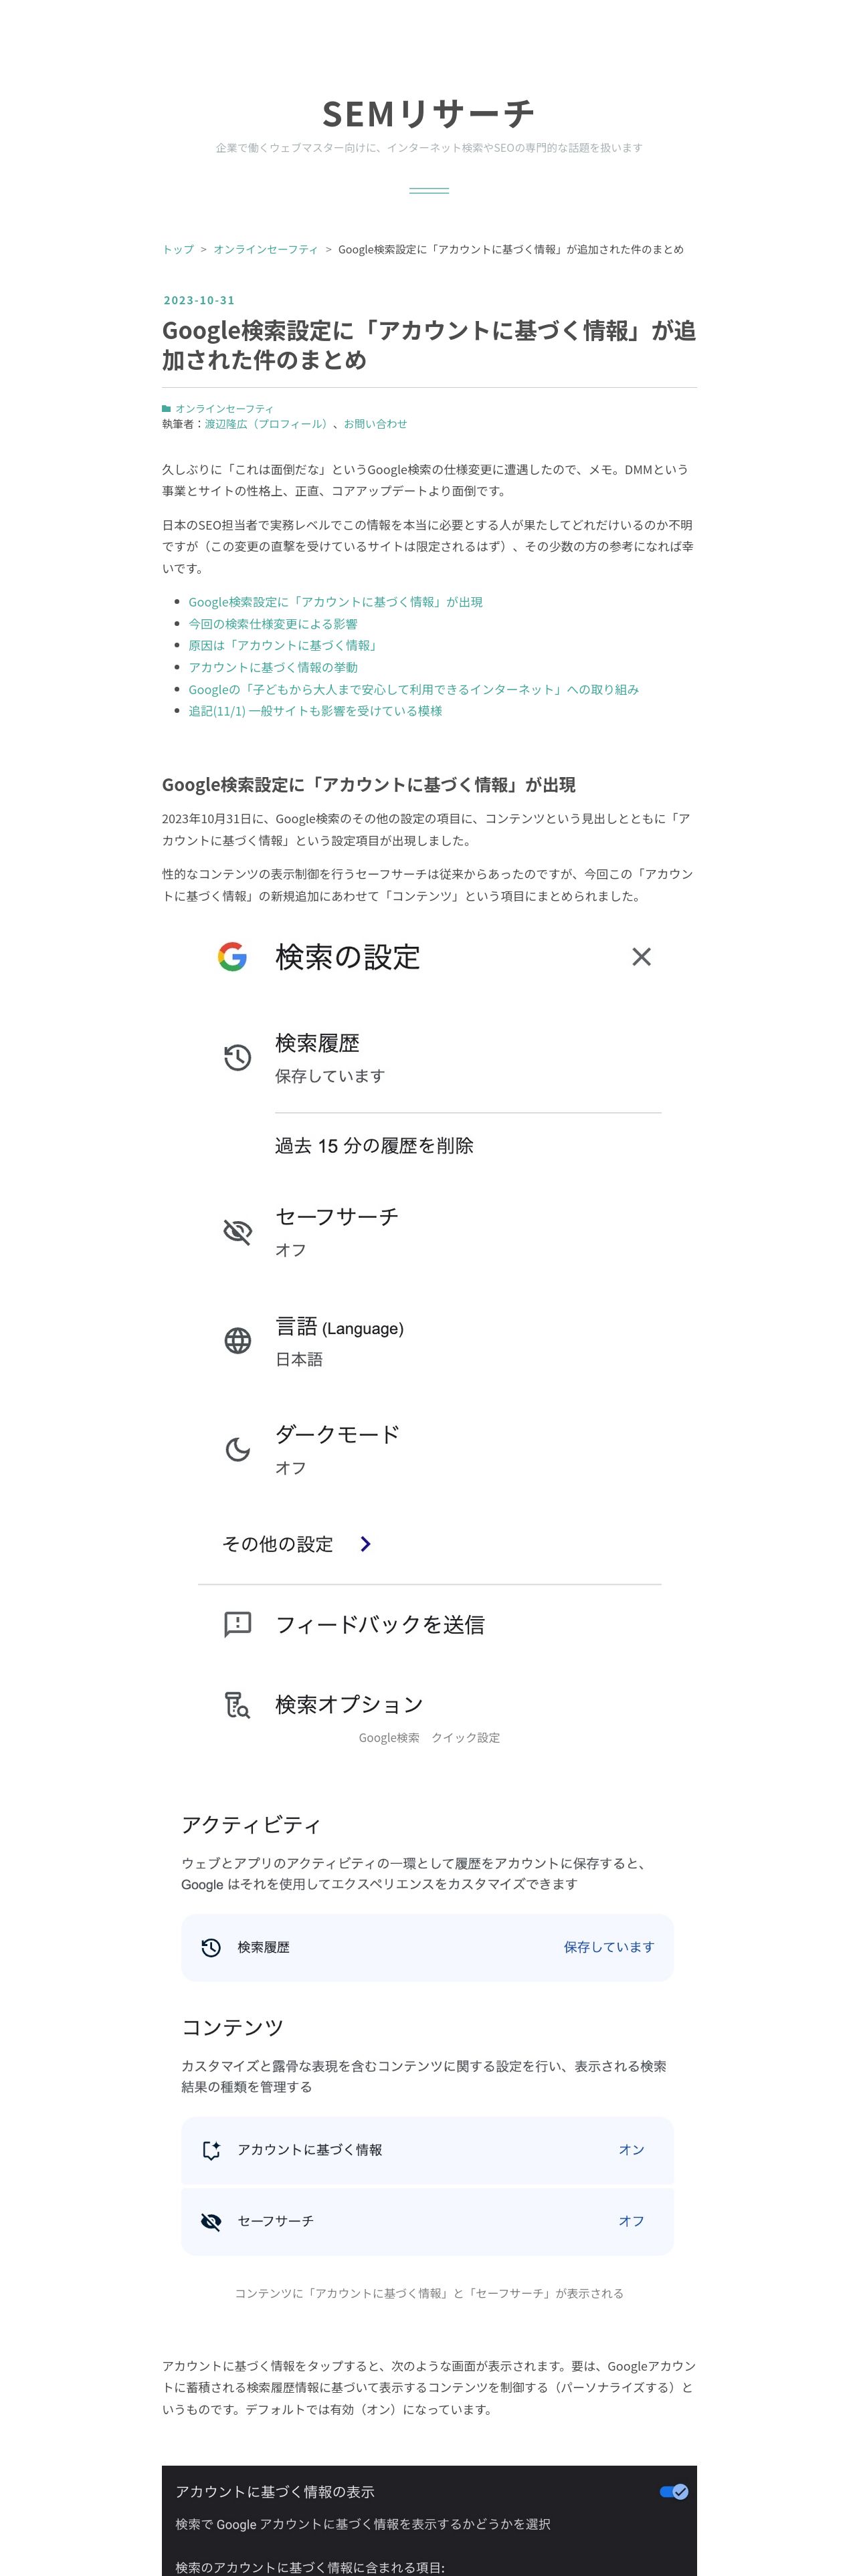Click the Google logo in search settings
This screenshot has width=859, height=2576.
[x=232, y=957]
